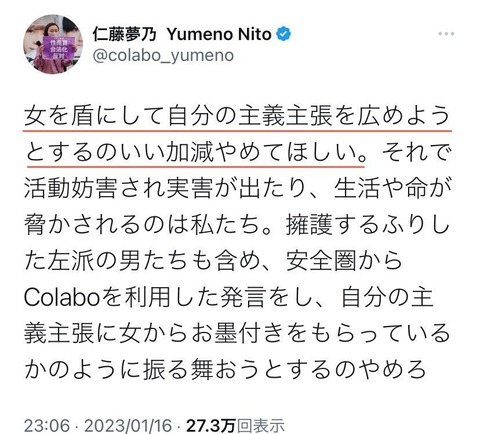
Task: Click the last line かのように振る舞おう
Action: (x=225, y=370)
